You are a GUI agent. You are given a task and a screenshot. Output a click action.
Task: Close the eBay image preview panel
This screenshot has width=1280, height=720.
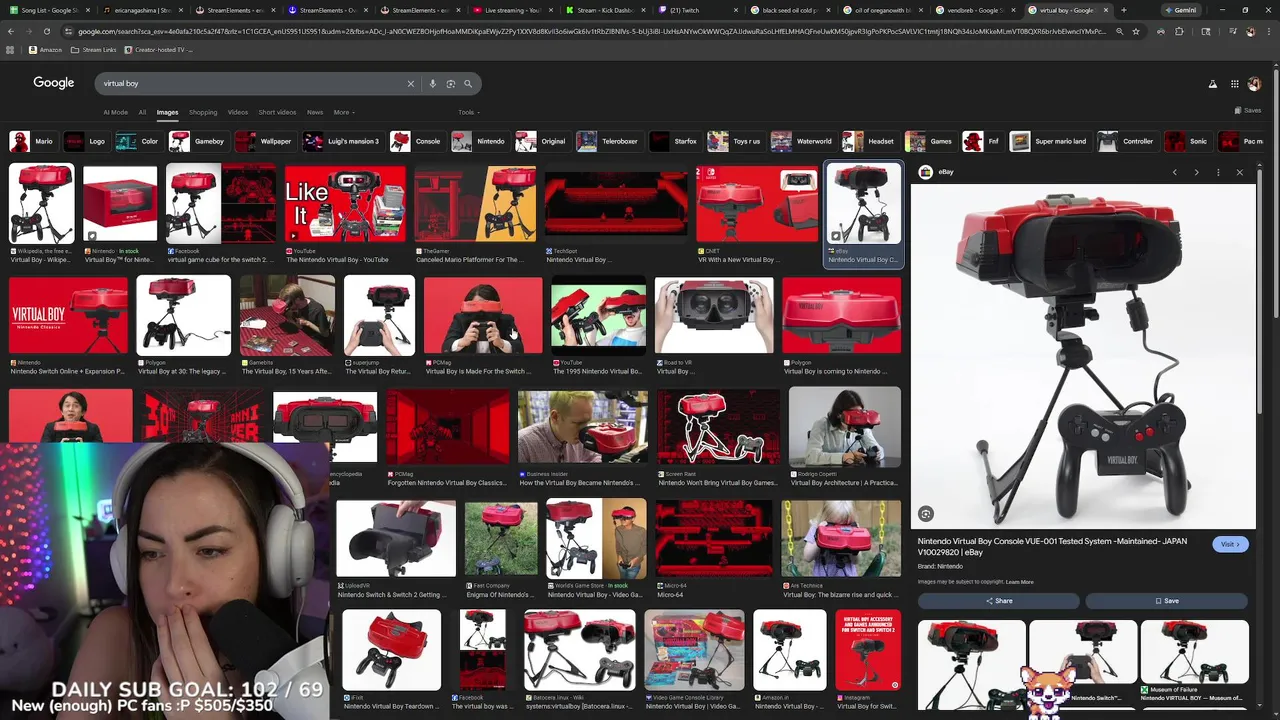[x=1240, y=172]
